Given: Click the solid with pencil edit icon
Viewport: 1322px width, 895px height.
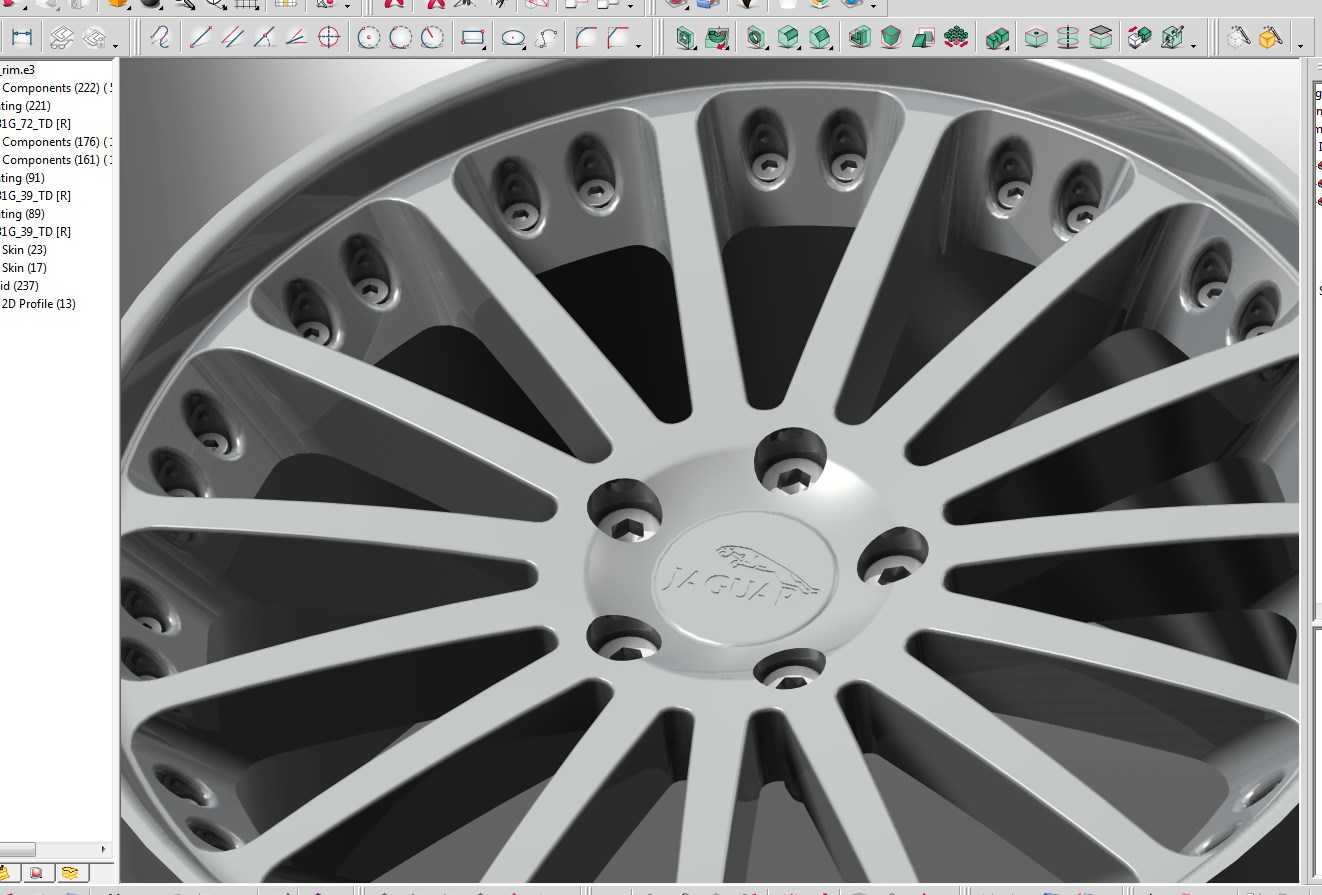Looking at the screenshot, I should pos(1172,39).
